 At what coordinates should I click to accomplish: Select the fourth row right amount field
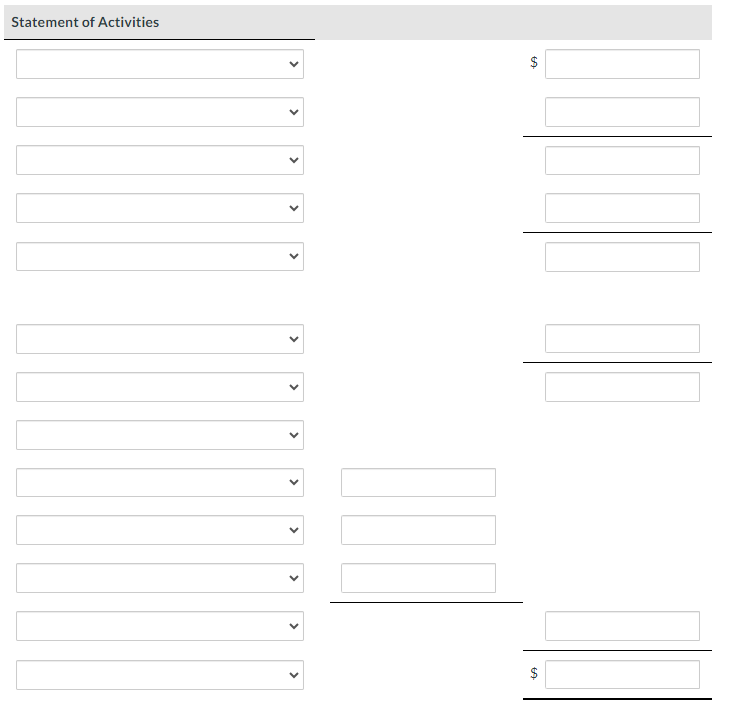(622, 208)
